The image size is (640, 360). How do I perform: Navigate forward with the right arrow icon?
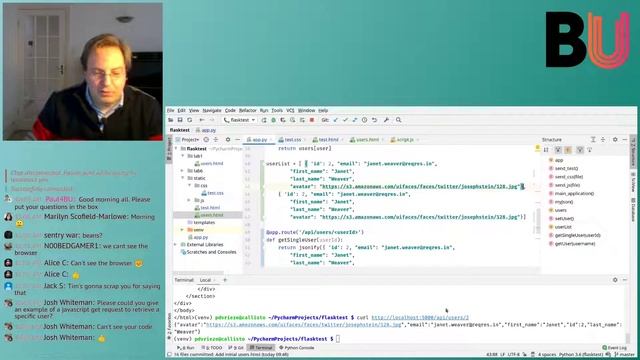coord(211,120)
